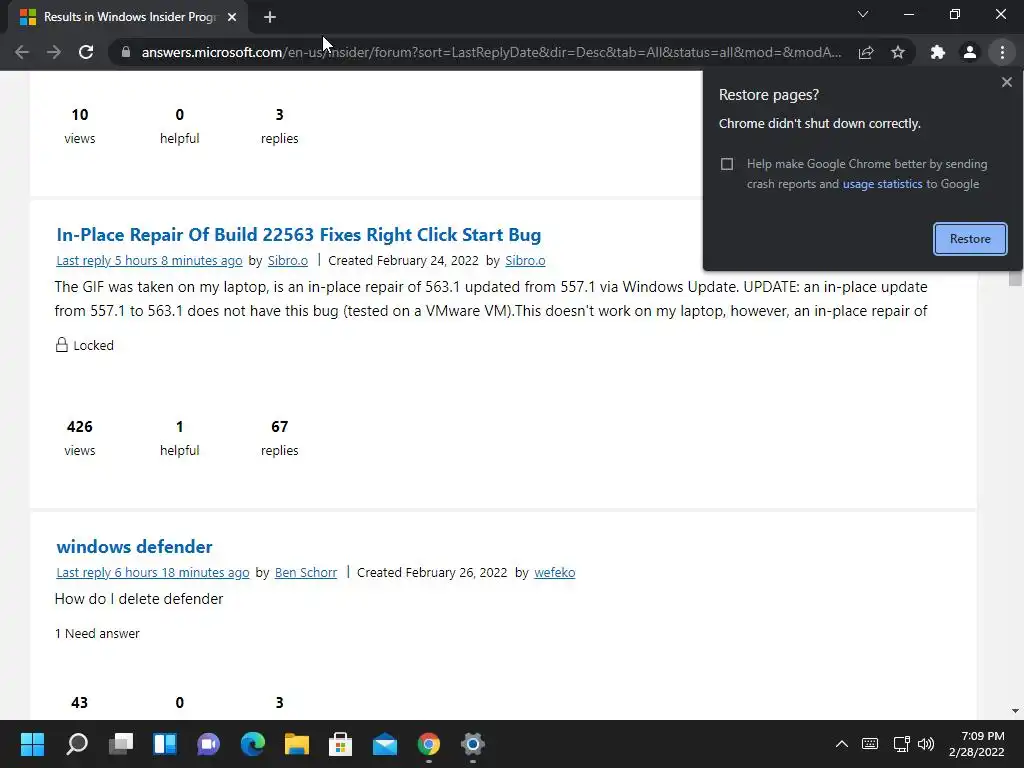The image size is (1024, 768).
Task: Open Last reply 5 hours 8 minutes ago
Action: coord(149,261)
